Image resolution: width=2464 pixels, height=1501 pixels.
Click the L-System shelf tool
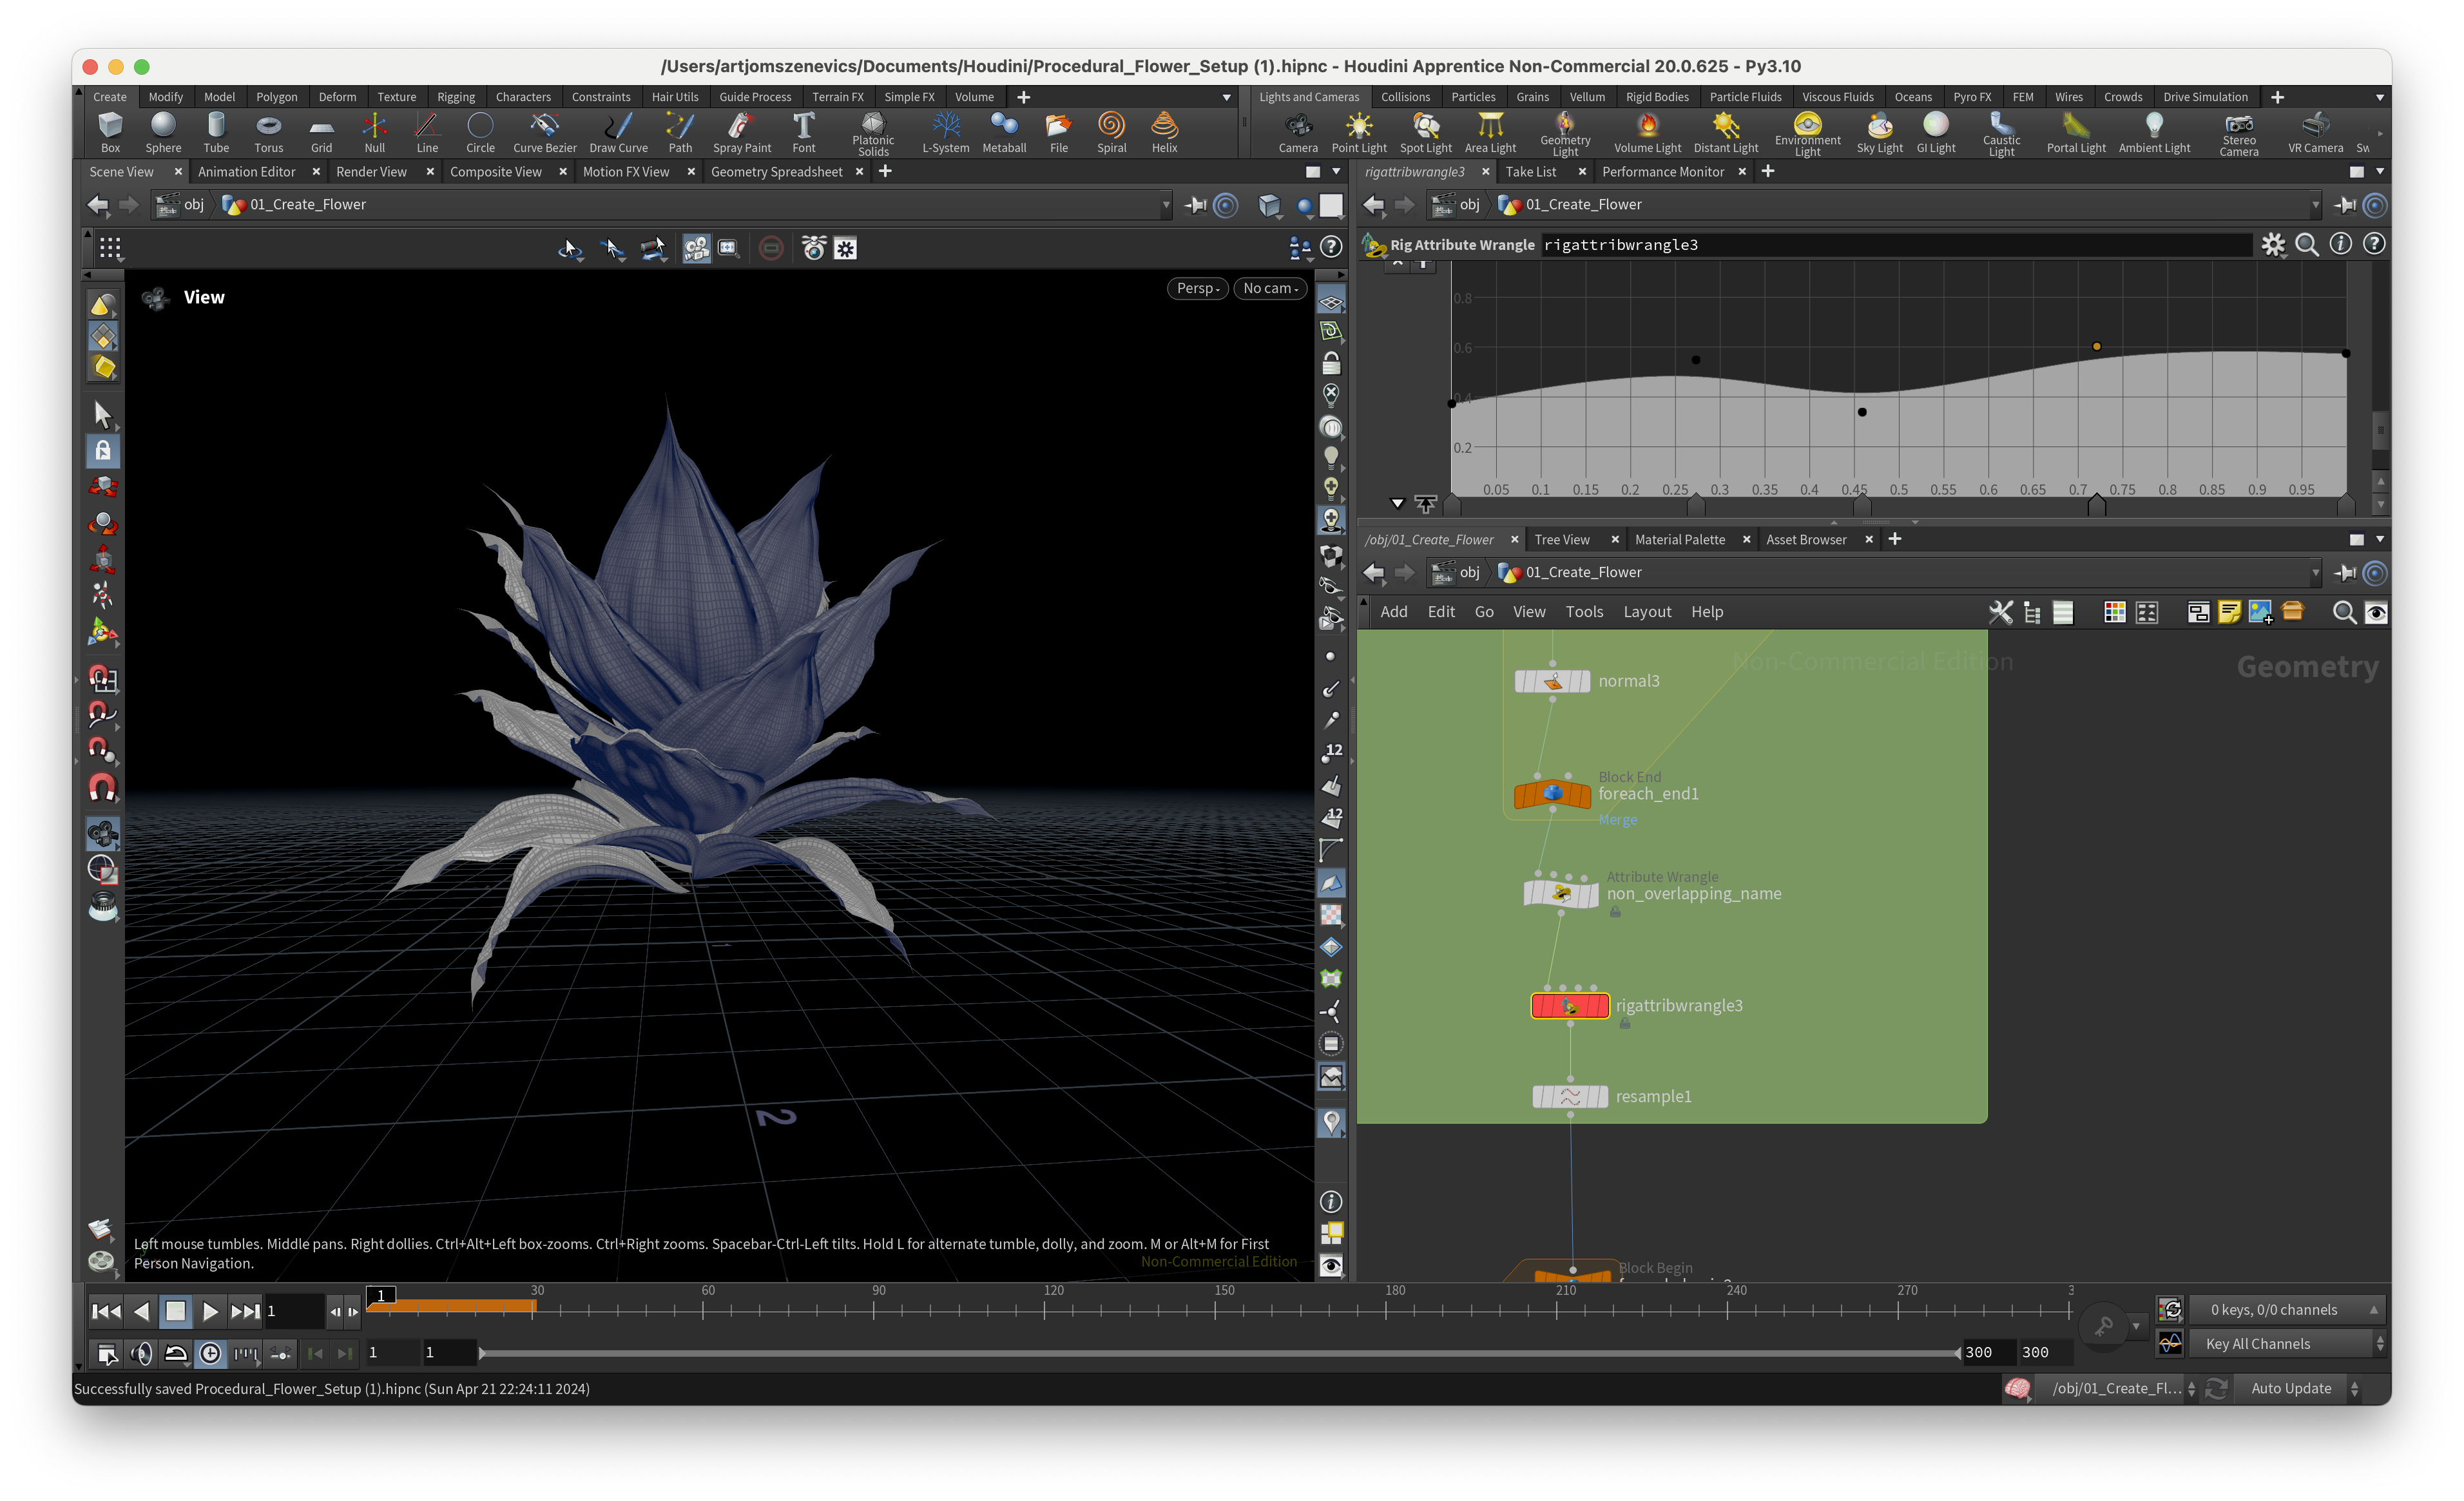(x=945, y=131)
